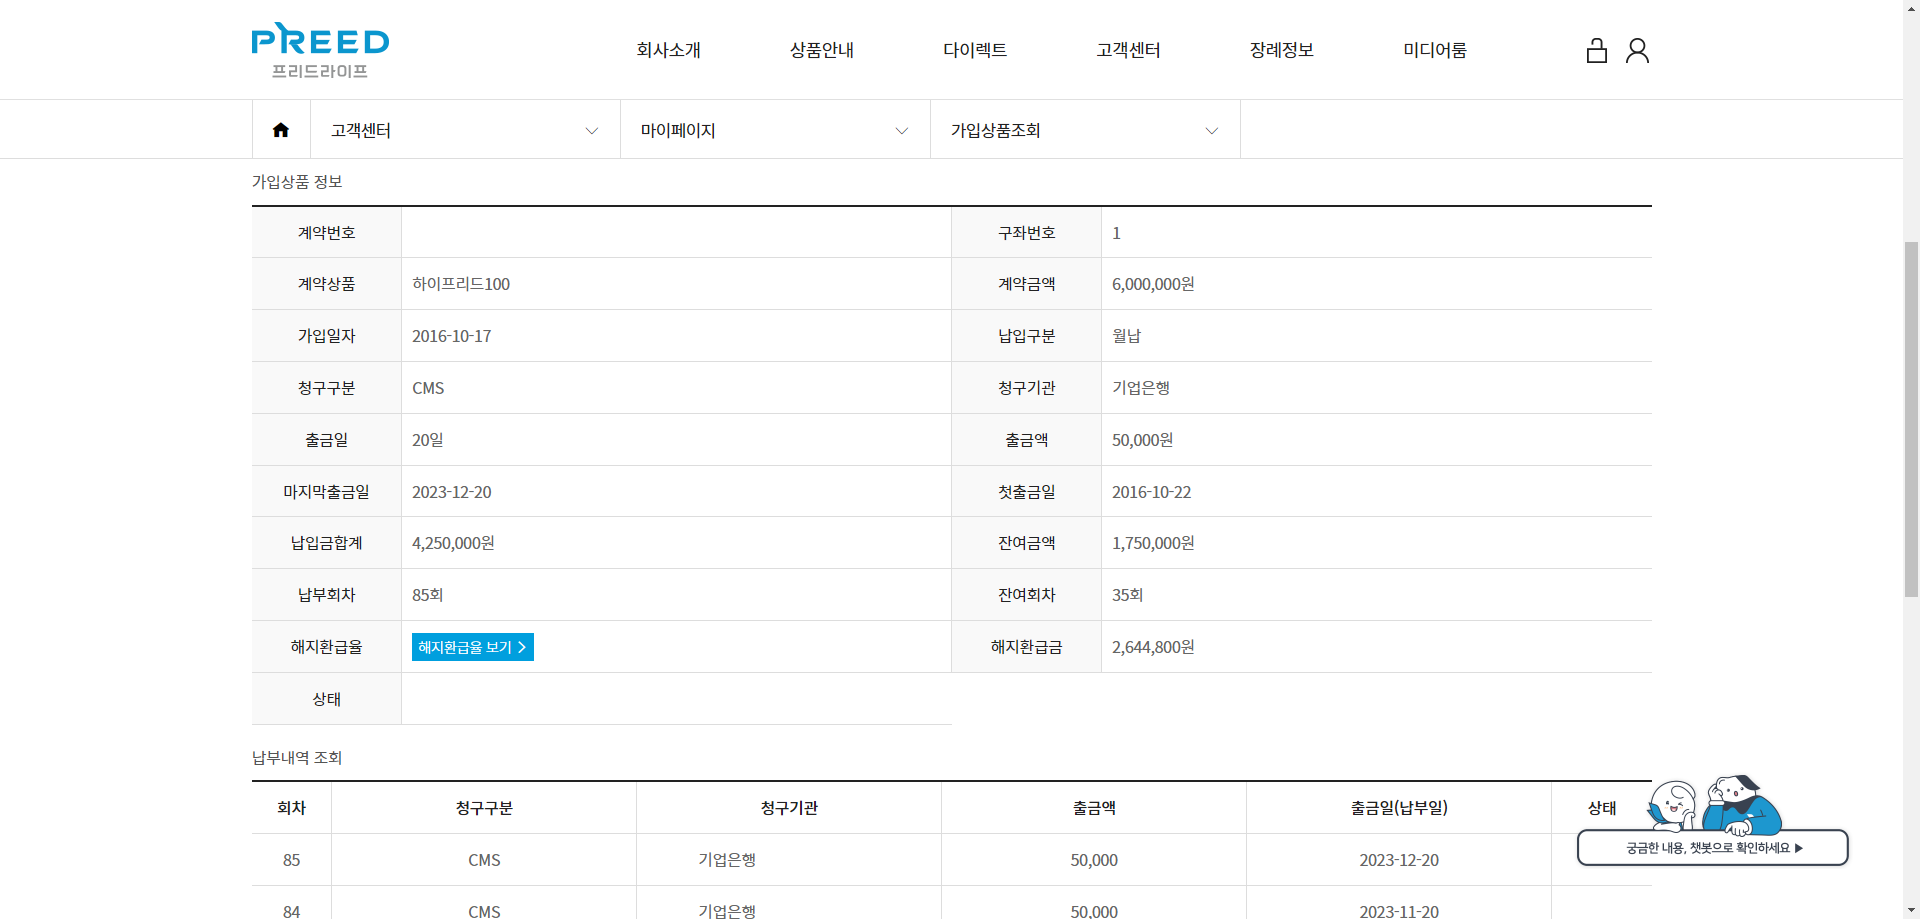
Task: Click the join date 2016-10-17
Action: 452,336
